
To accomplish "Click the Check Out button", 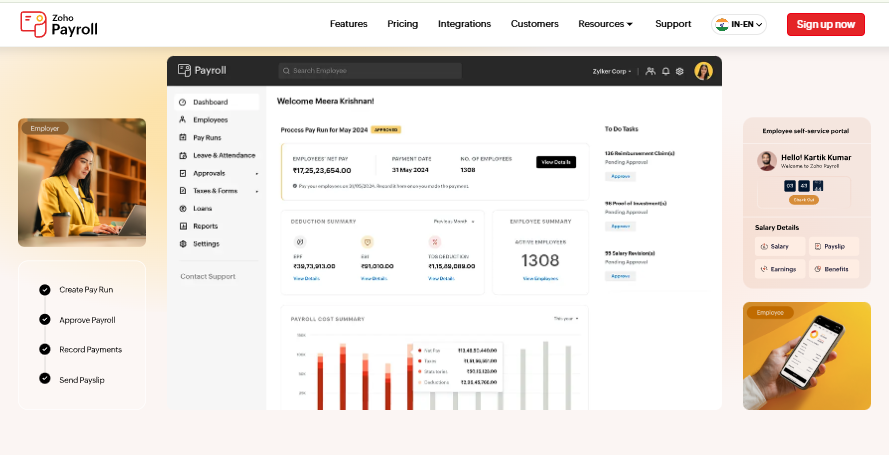I will point(803,200).
